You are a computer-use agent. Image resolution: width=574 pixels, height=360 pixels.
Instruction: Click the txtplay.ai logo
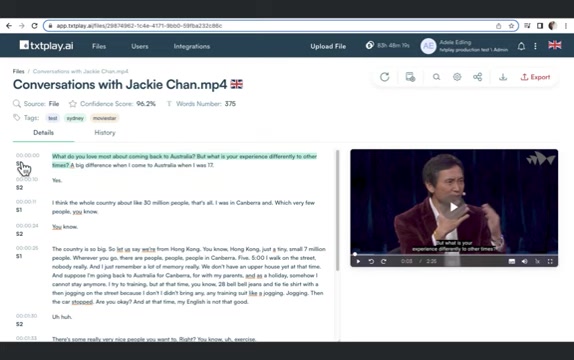[x=46, y=45]
